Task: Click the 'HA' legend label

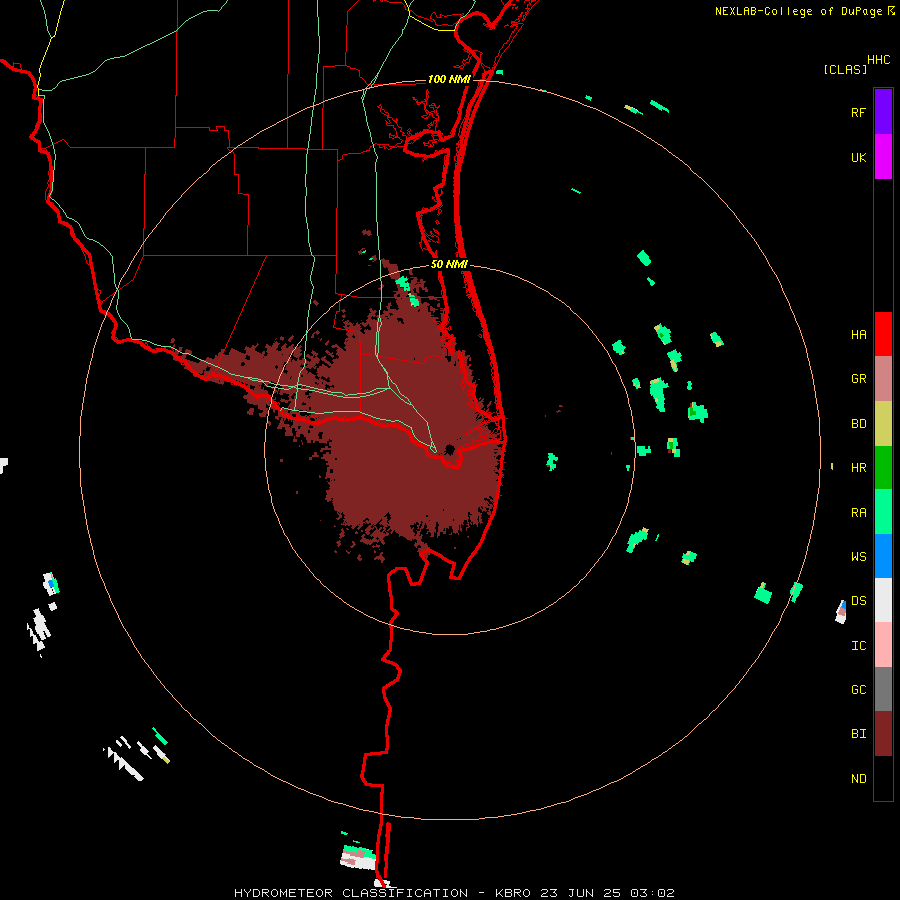Action: point(858,334)
